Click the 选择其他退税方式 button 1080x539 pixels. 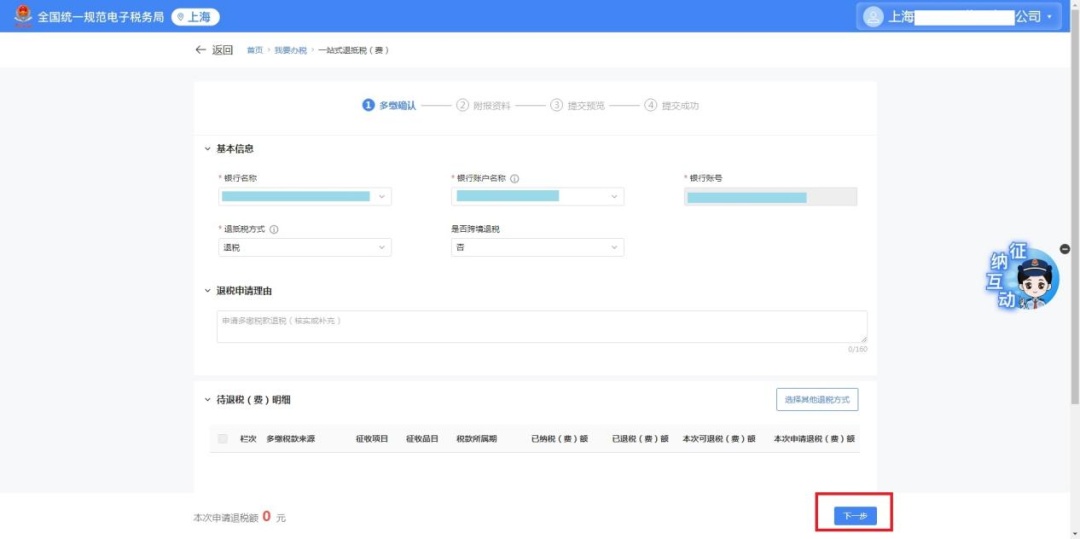pyautogui.click(x=817, y=400)
